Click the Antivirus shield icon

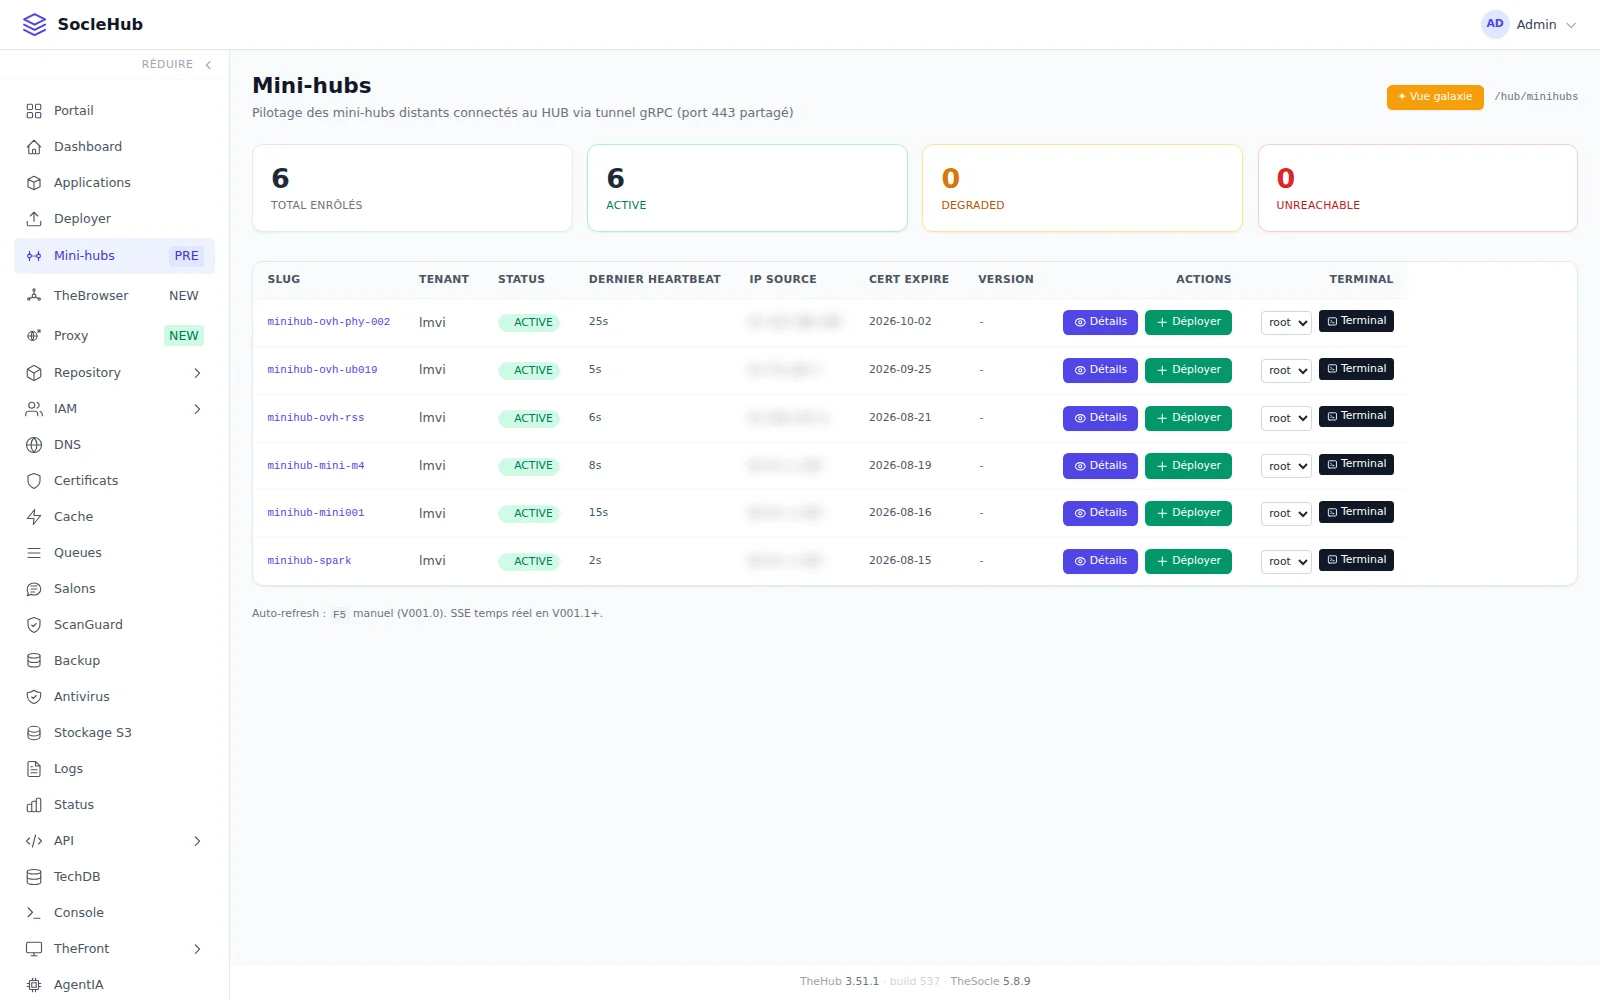click(x=34, y=697)
